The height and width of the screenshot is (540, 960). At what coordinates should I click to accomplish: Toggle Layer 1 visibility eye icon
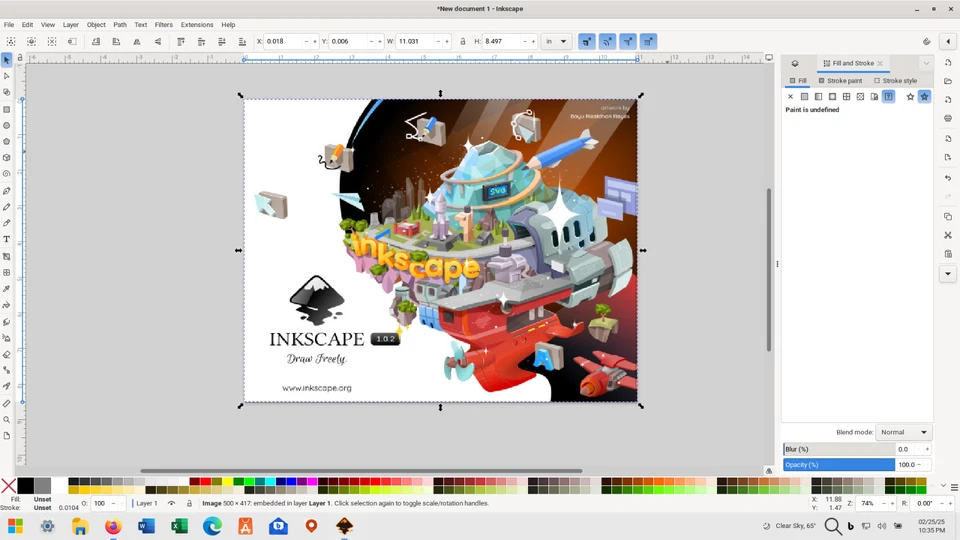171,504
